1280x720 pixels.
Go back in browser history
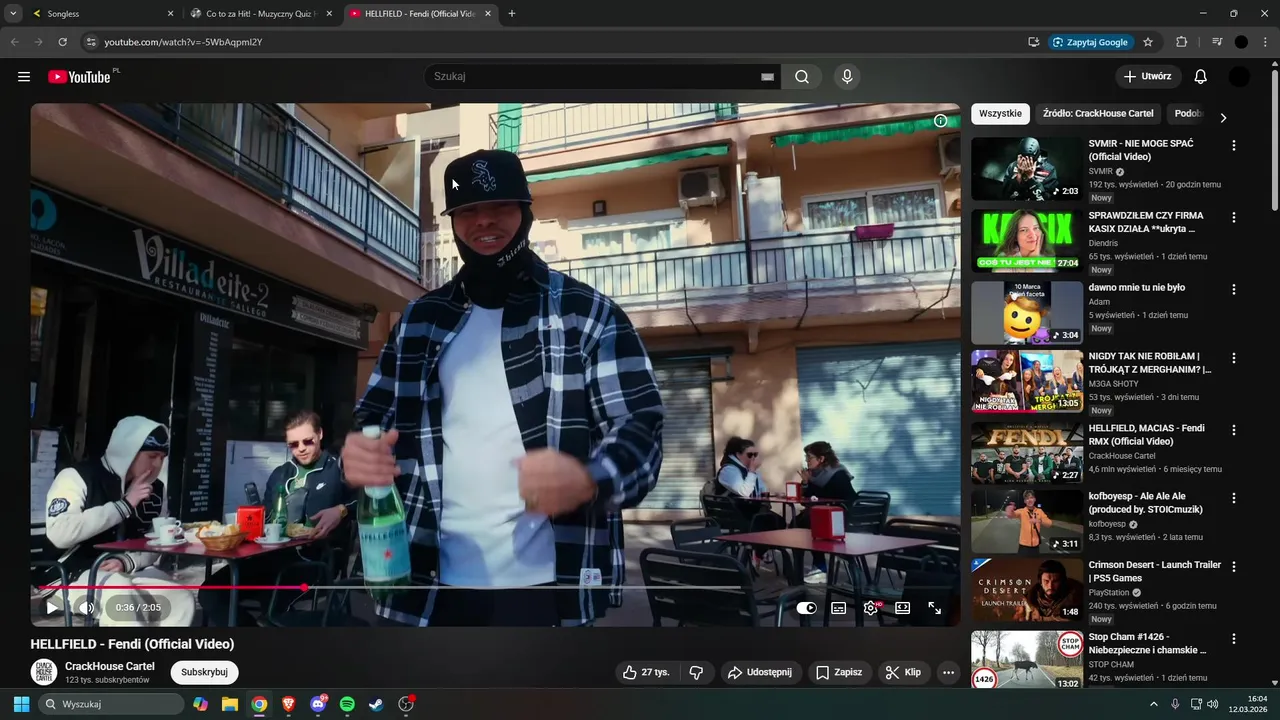click(14, 42)
